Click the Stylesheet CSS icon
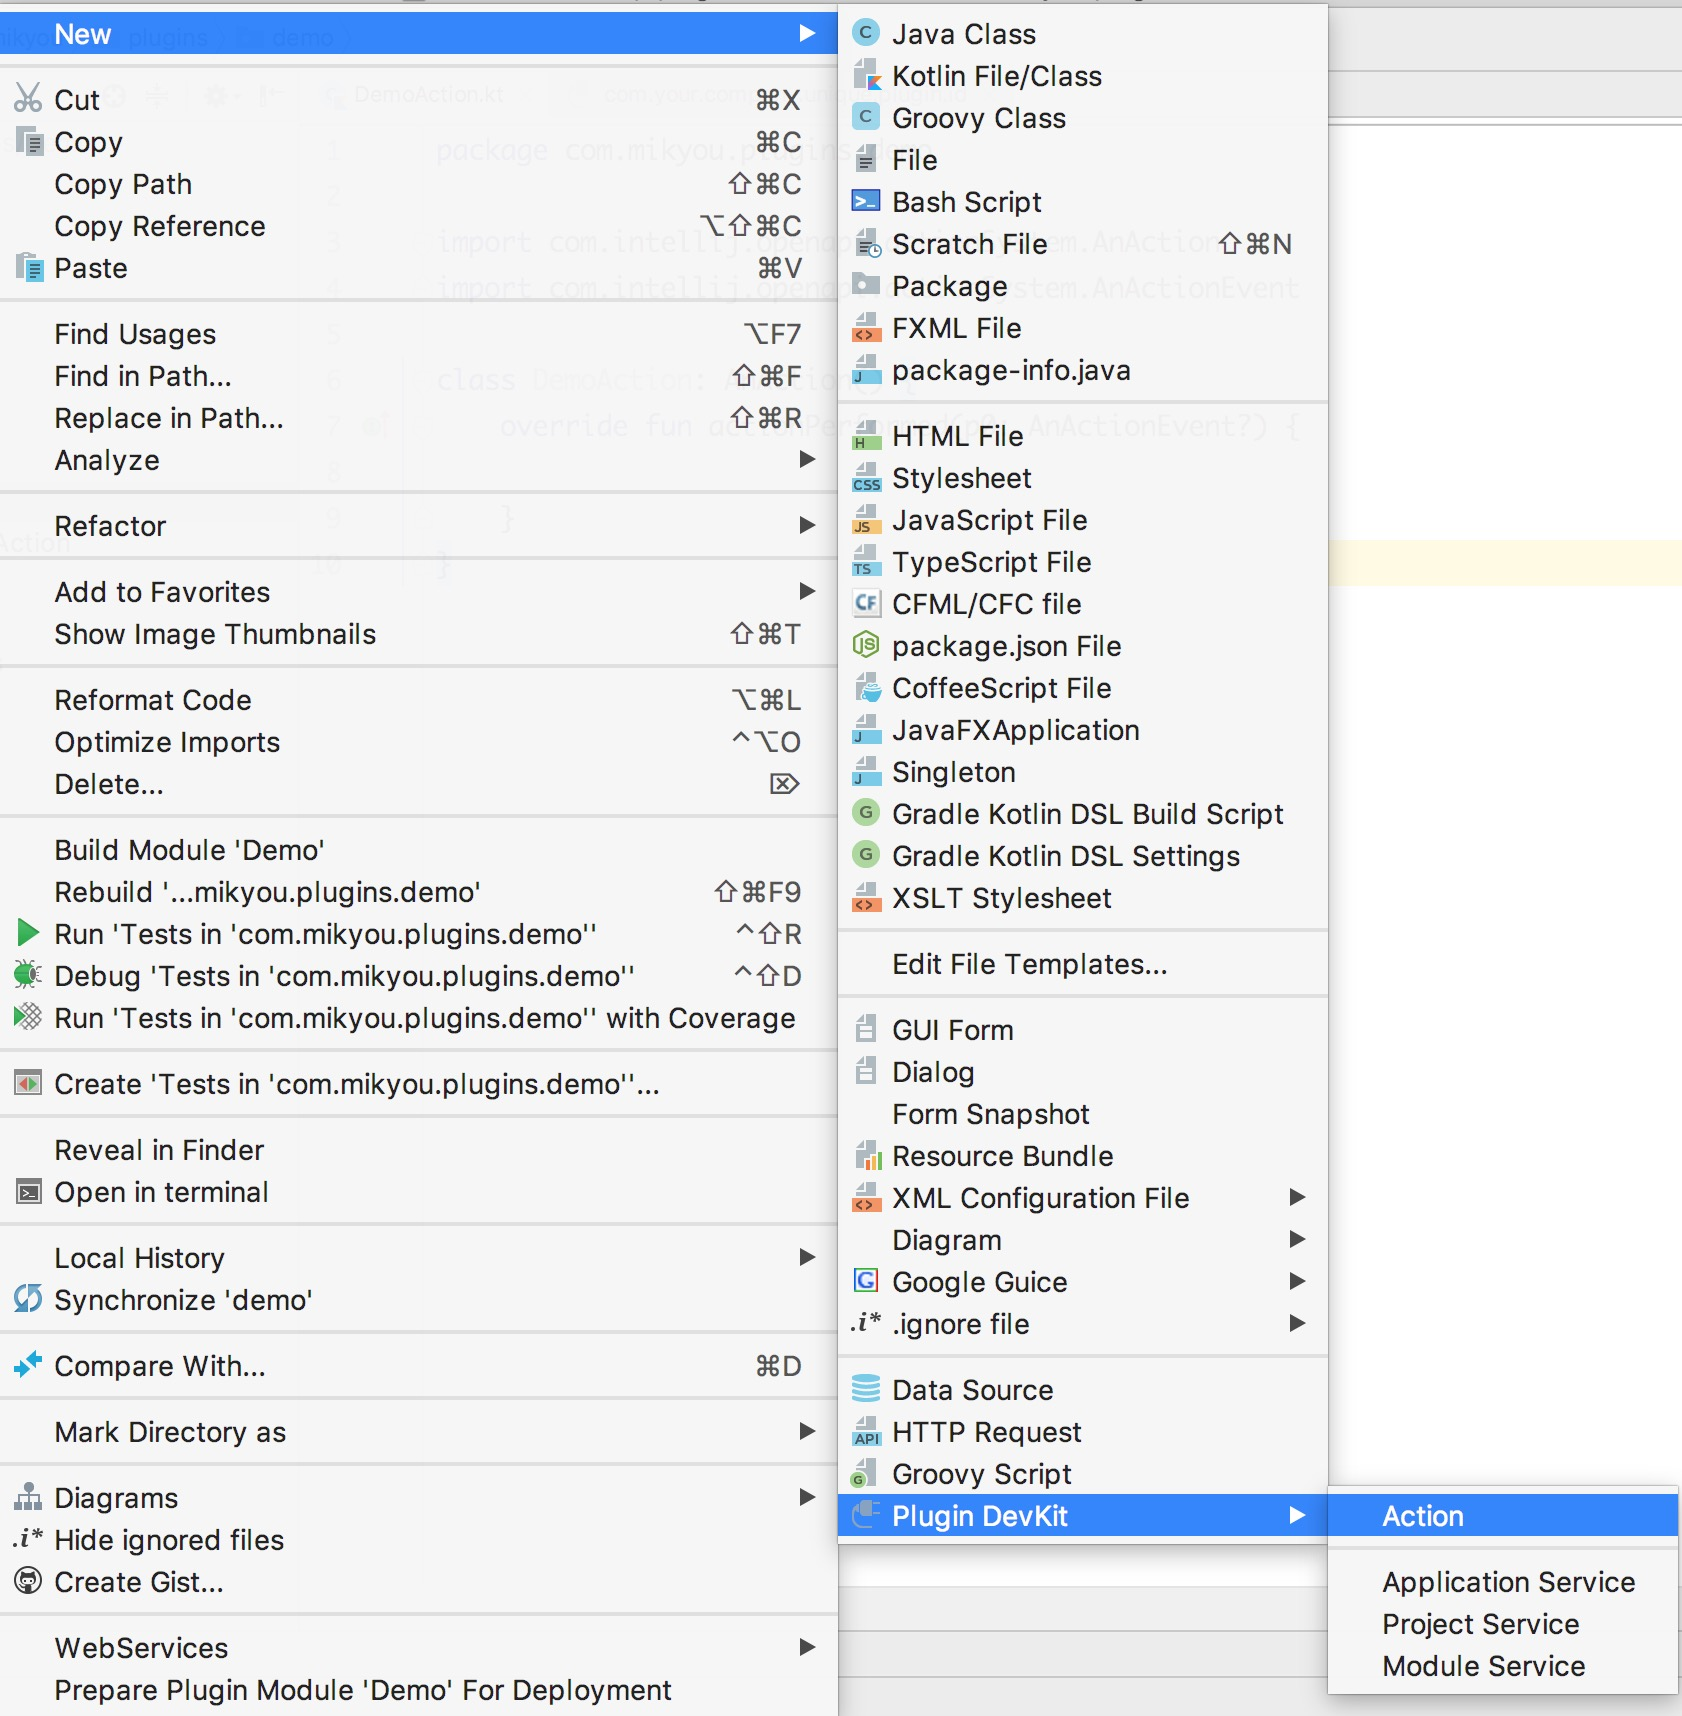This screenshot has width=1682, height=1716. (x=866, y=478)
